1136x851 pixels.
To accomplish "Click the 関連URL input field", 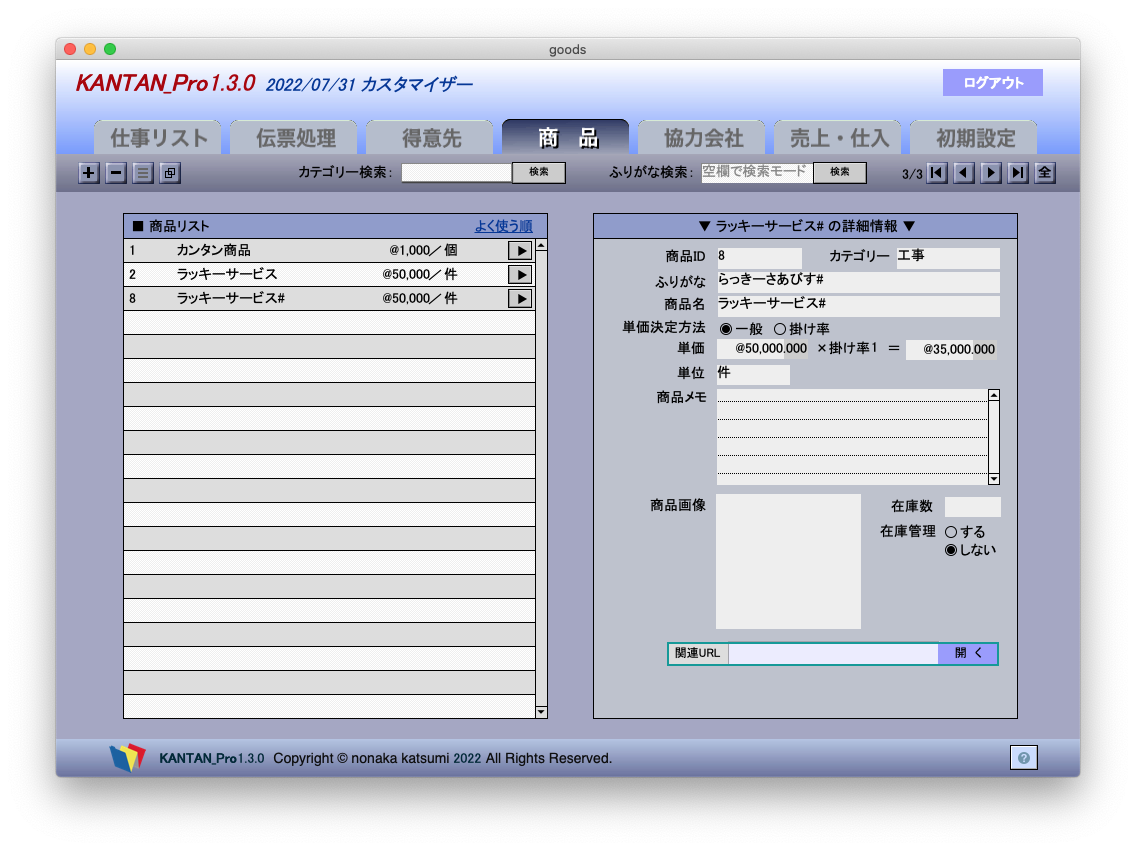I will [833, 653].
